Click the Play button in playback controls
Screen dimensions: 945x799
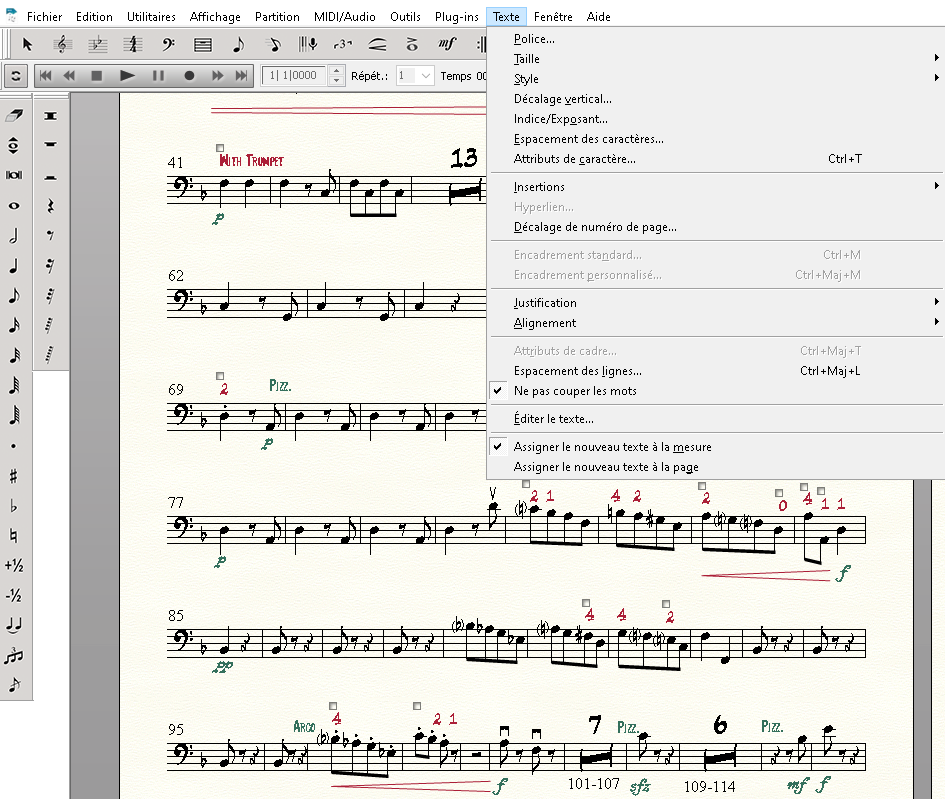127,75
